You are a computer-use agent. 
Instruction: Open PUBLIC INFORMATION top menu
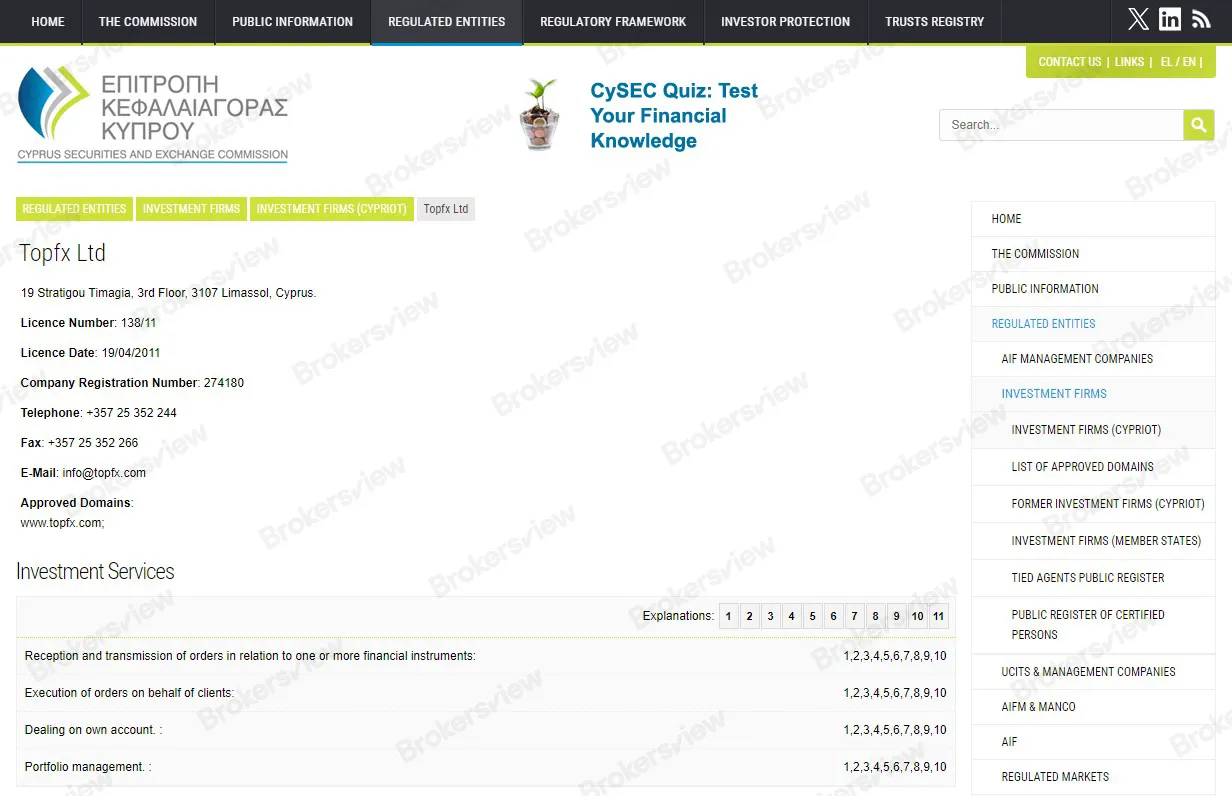coord(292,22)
